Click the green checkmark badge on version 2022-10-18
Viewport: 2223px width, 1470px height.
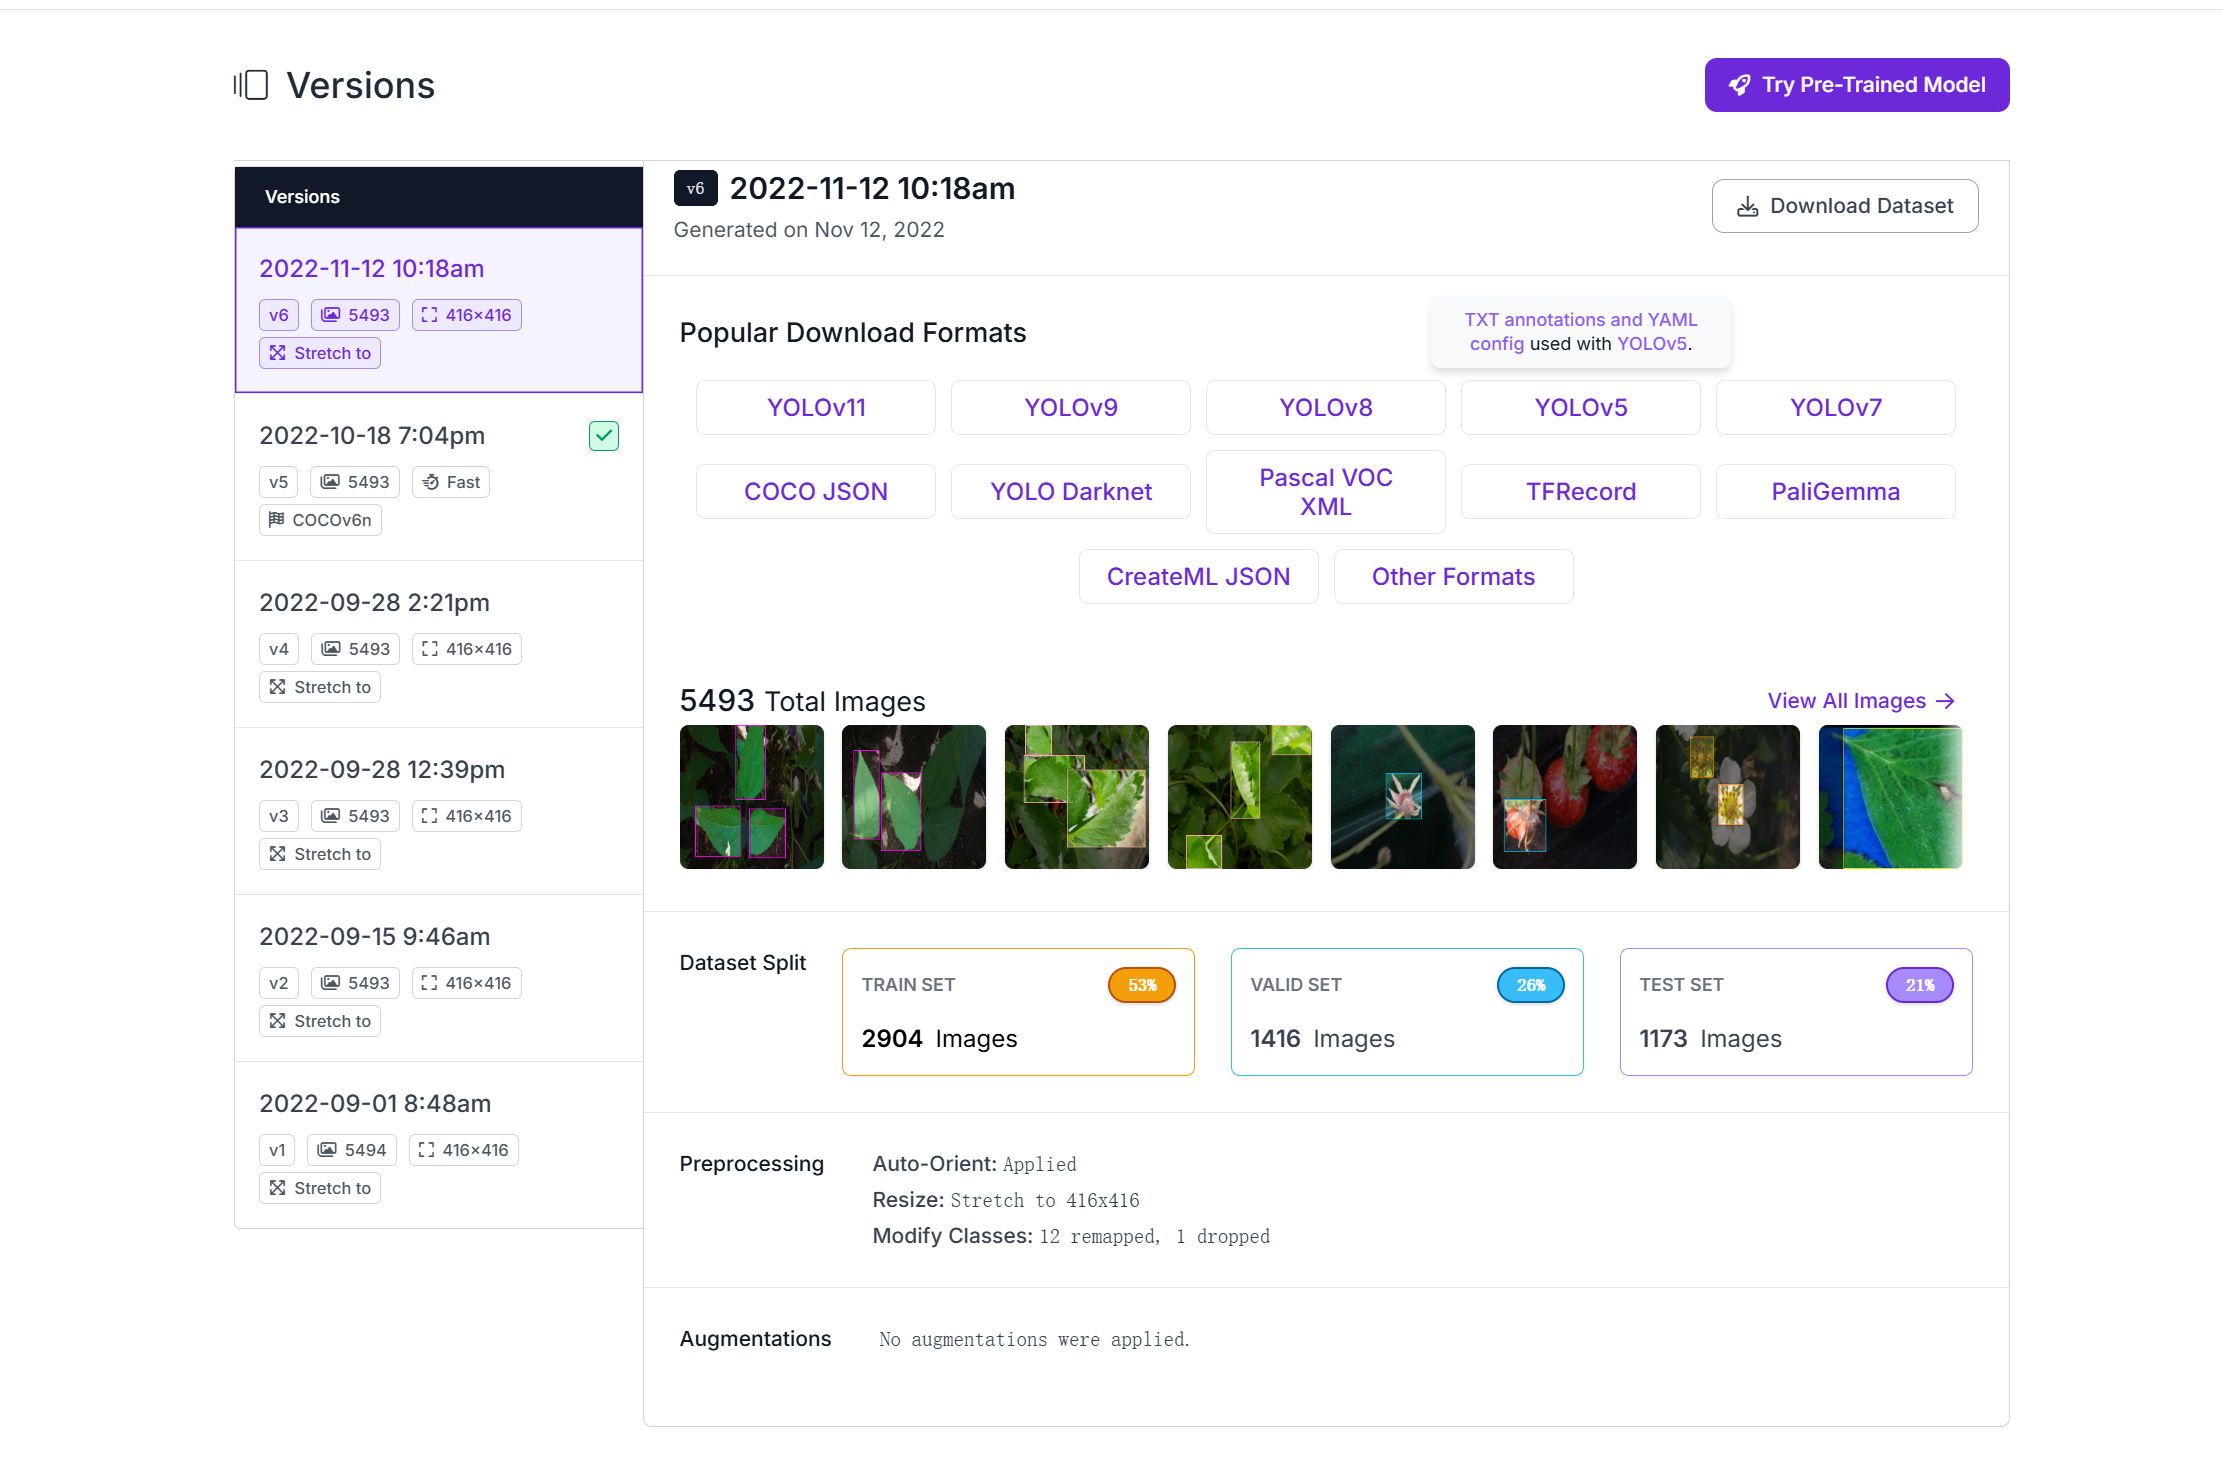(x=604, y=436)
